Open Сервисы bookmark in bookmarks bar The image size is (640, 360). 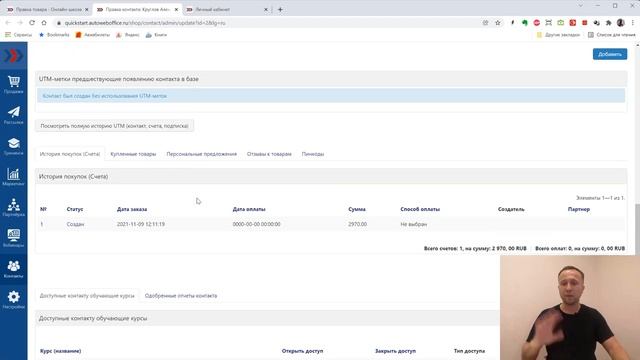point(18,35)
